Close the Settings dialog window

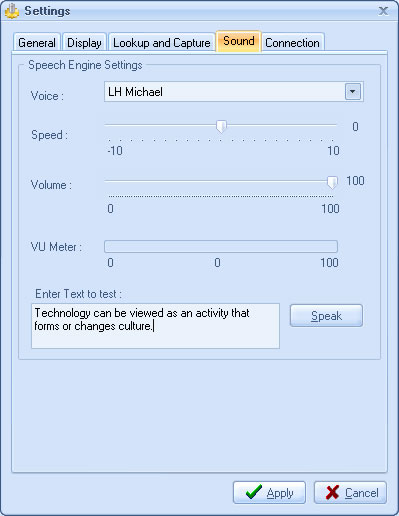coord(383,11)
